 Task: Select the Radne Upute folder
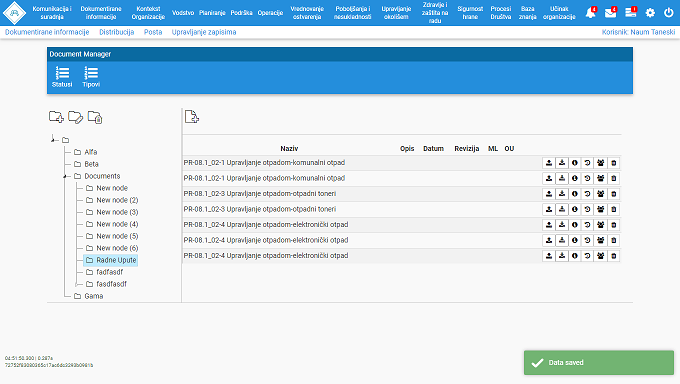[111, 260]
